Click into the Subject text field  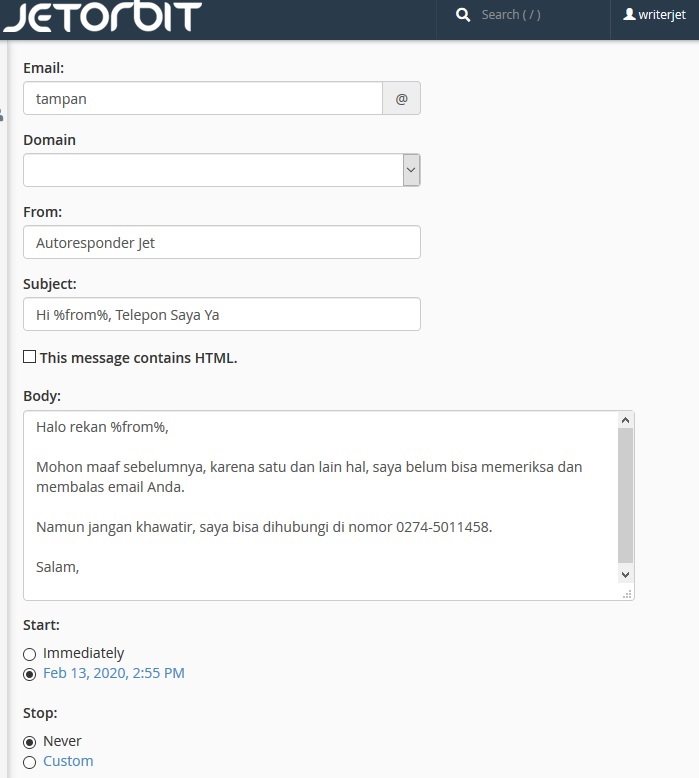(222, 314)
